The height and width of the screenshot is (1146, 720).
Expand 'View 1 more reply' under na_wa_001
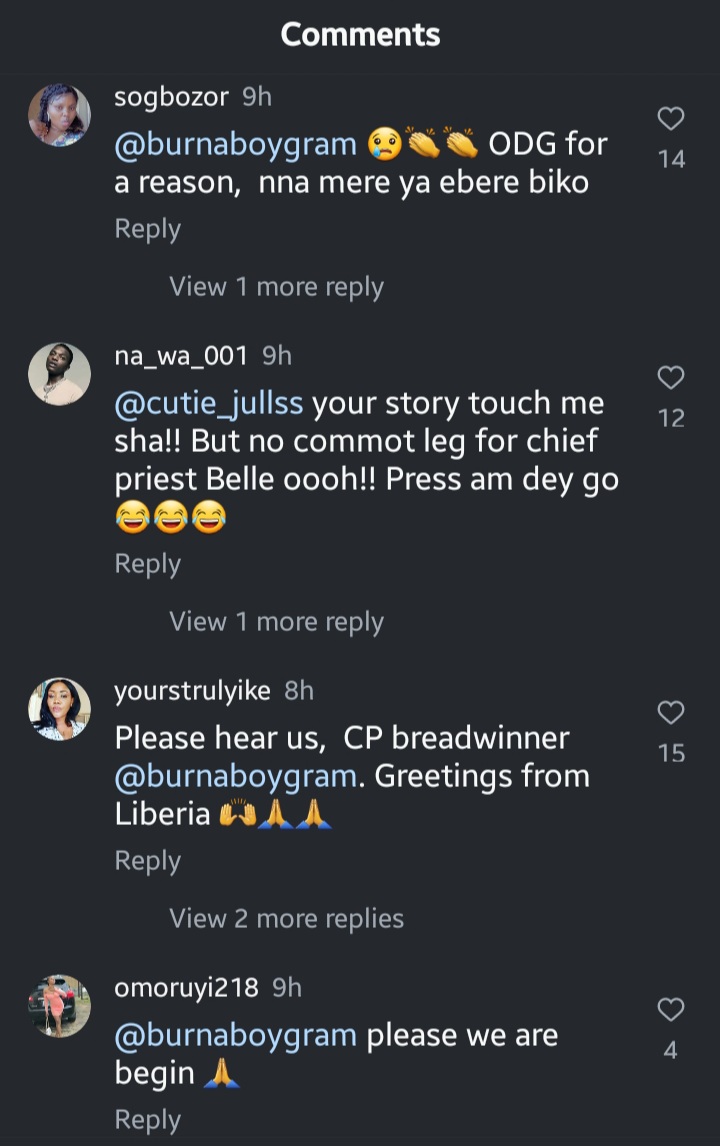(x=276, y=622)
